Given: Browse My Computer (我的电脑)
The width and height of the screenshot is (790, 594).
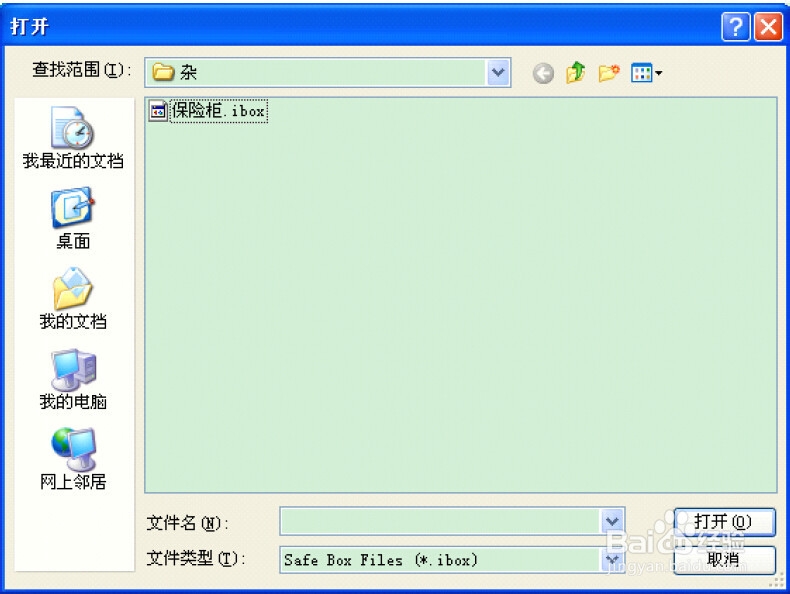Looking at the screenshot, I should pos(73,379).
